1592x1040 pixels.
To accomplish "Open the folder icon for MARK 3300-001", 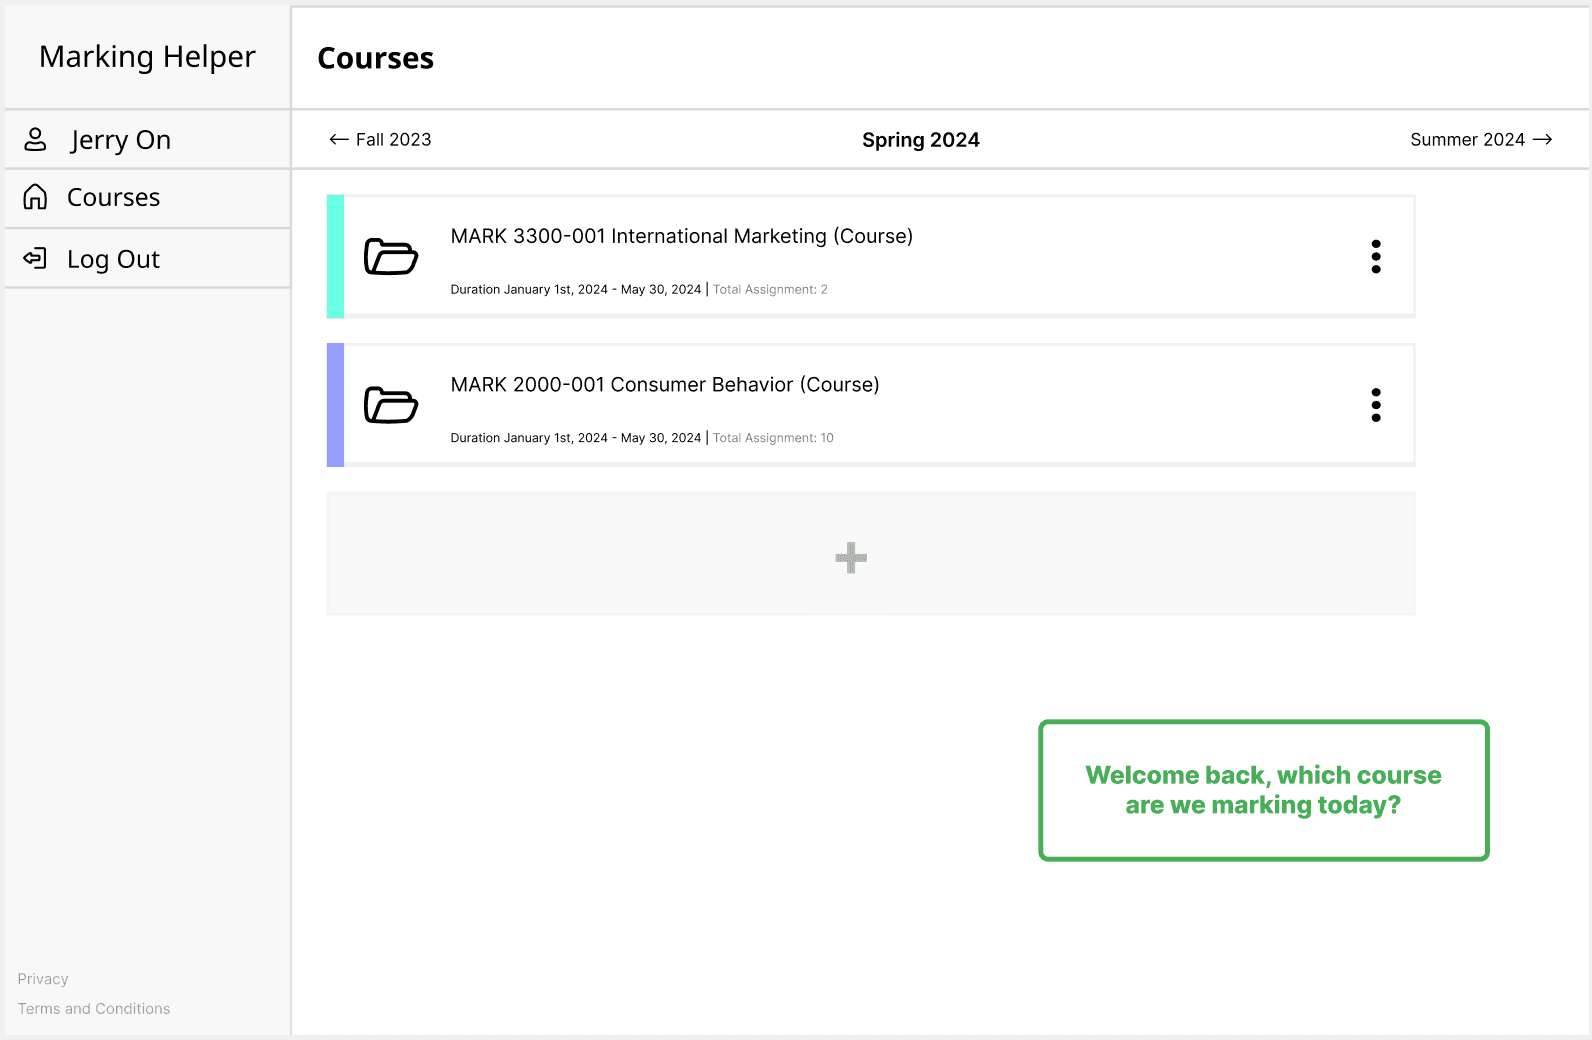I will pyautogui.click(x=390, y=257).
